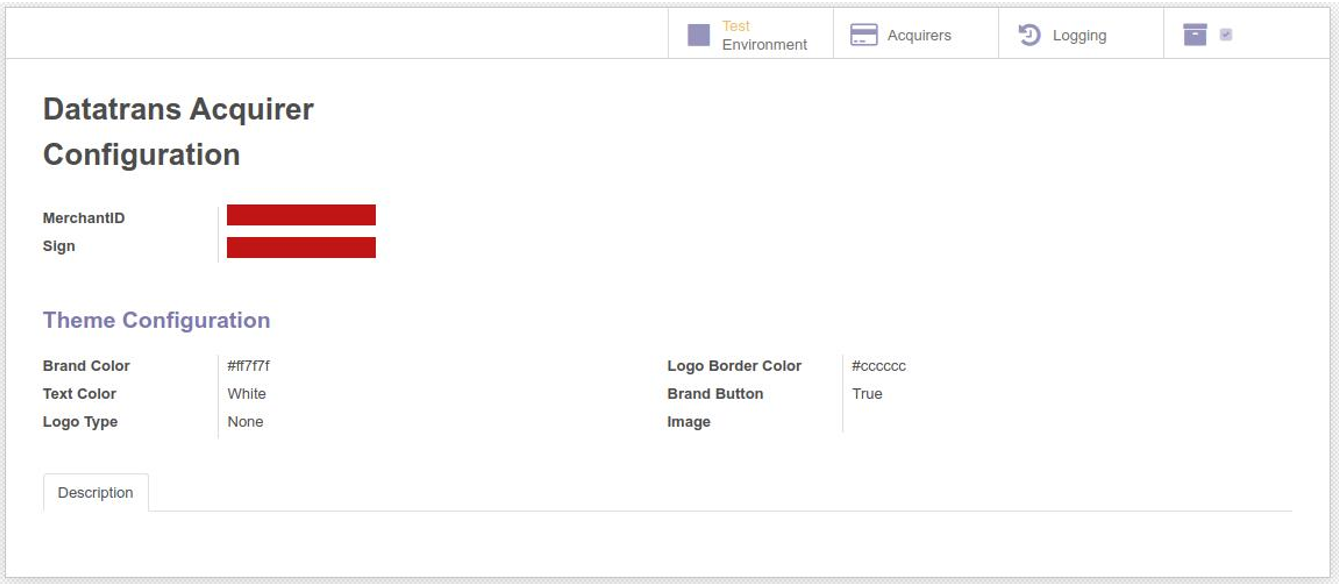Select the redacted MerchantID value

coord(301,215)
